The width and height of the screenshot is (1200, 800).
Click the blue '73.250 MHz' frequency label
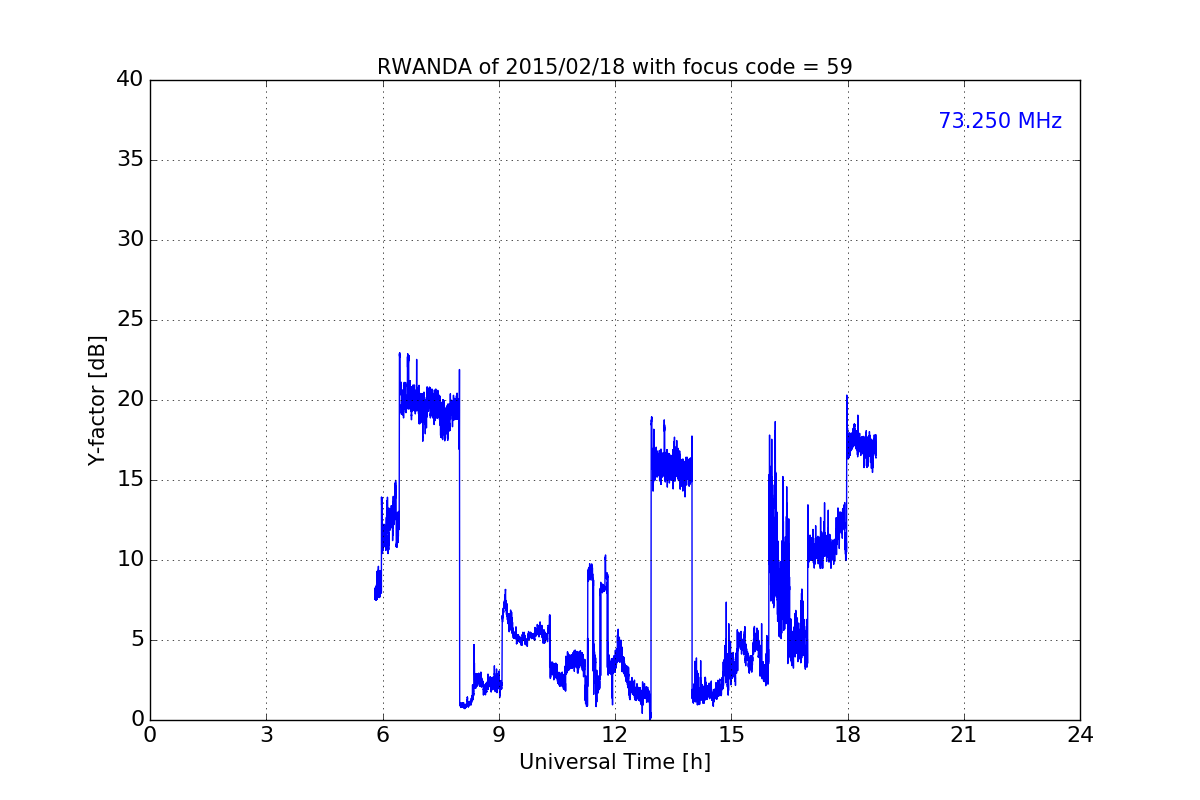[1000, 121]
